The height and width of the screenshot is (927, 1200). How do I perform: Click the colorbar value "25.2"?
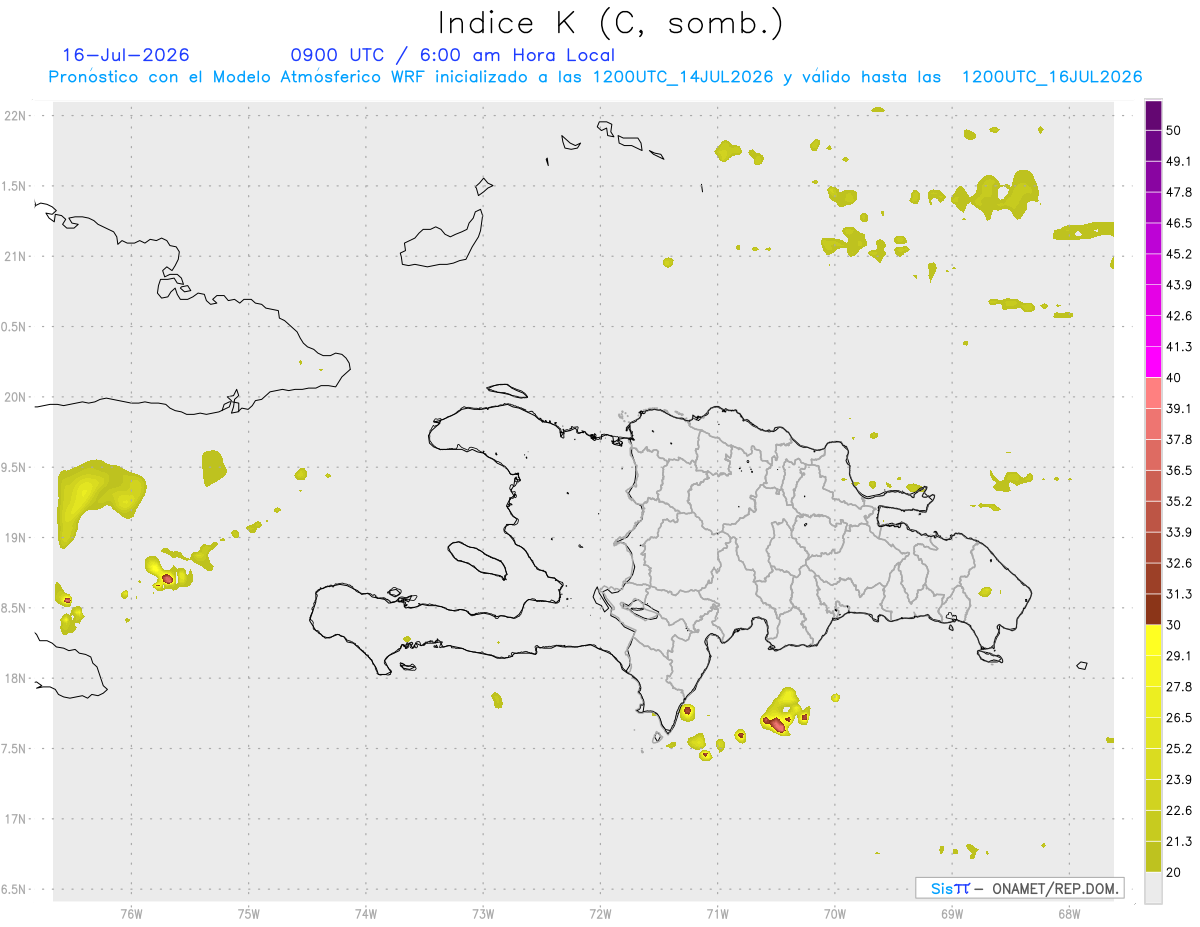[1179, 749]
